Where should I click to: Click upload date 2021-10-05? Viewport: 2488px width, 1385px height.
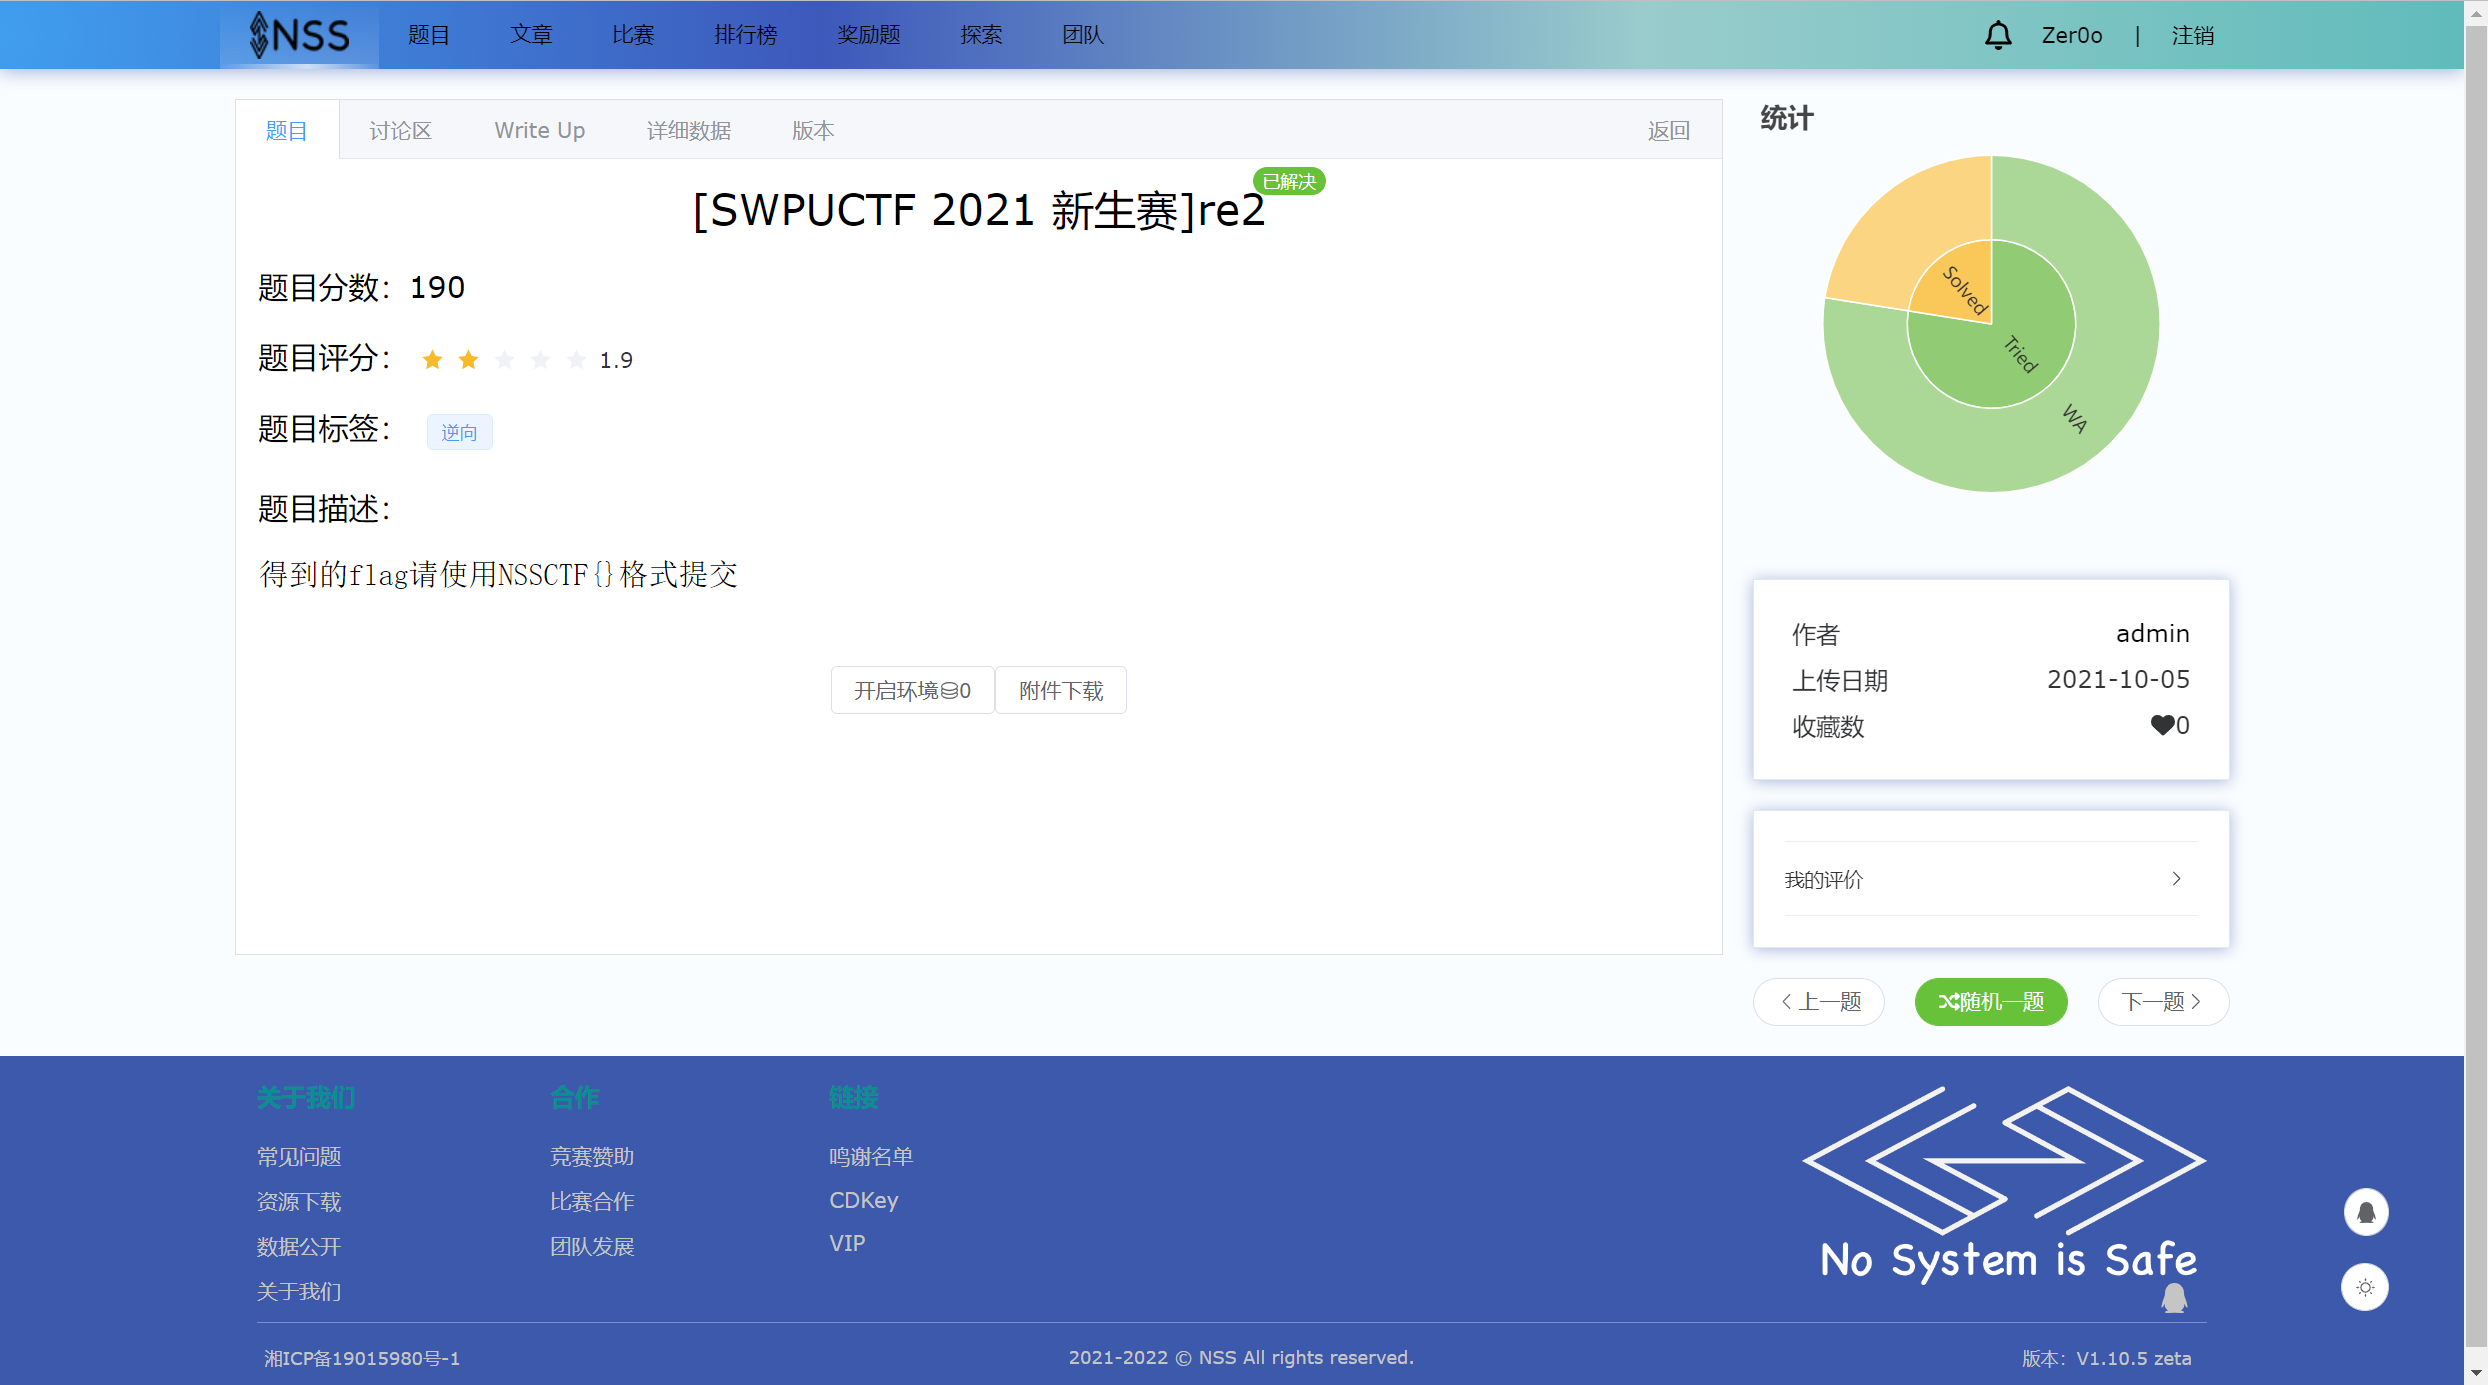2118,679
